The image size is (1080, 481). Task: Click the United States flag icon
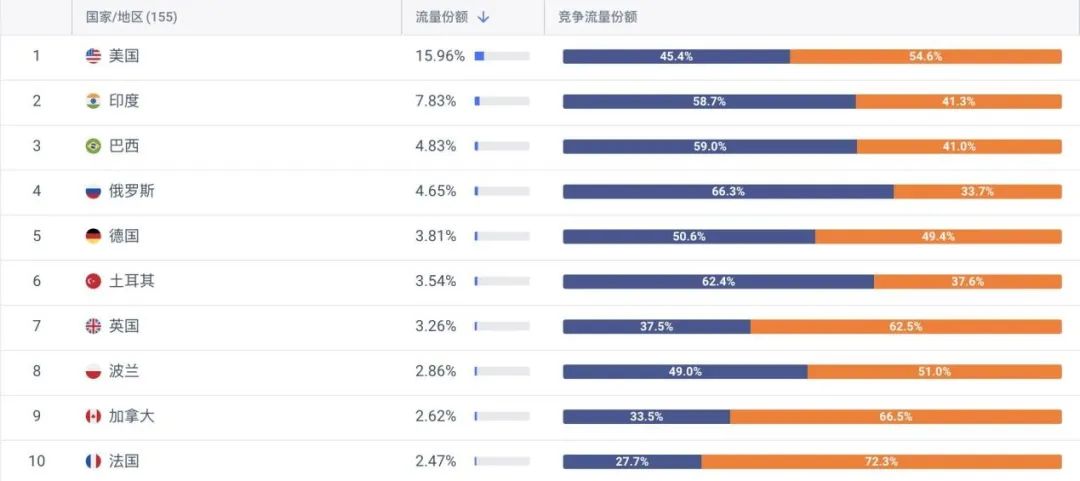93,56
